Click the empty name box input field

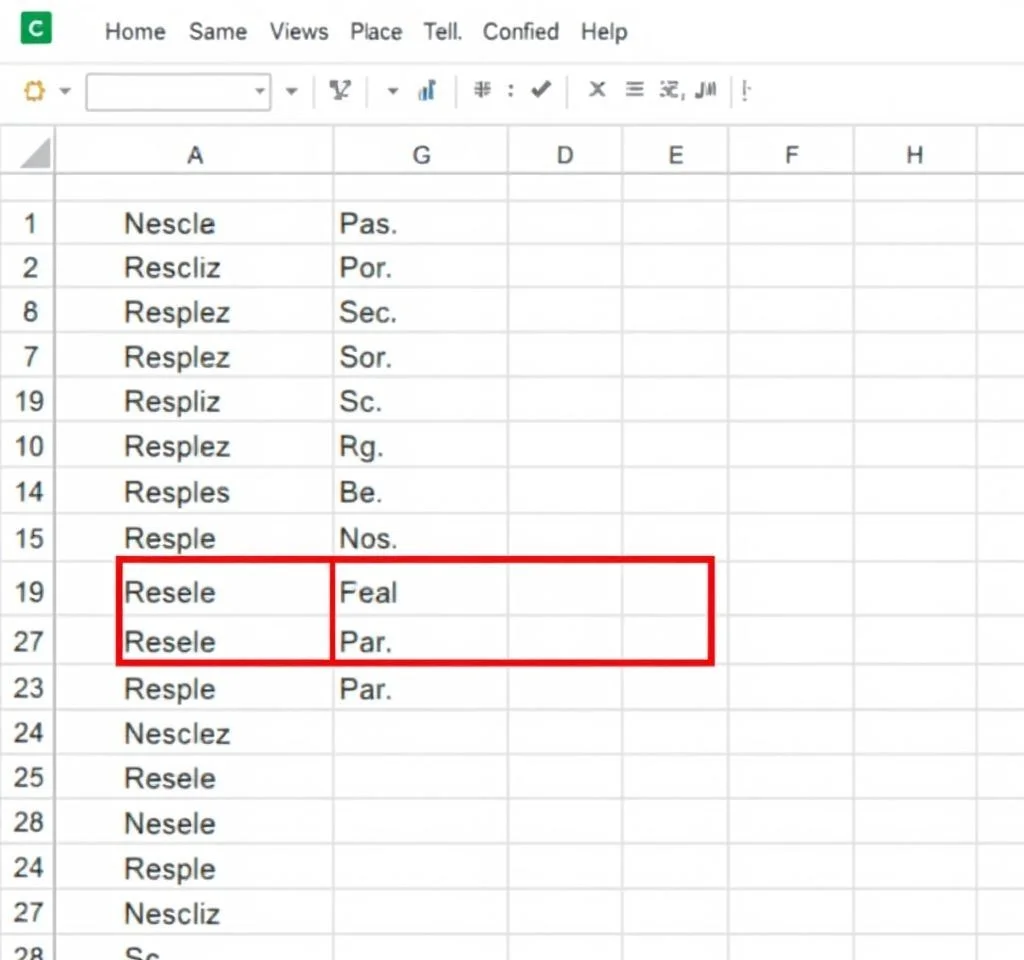170,92
